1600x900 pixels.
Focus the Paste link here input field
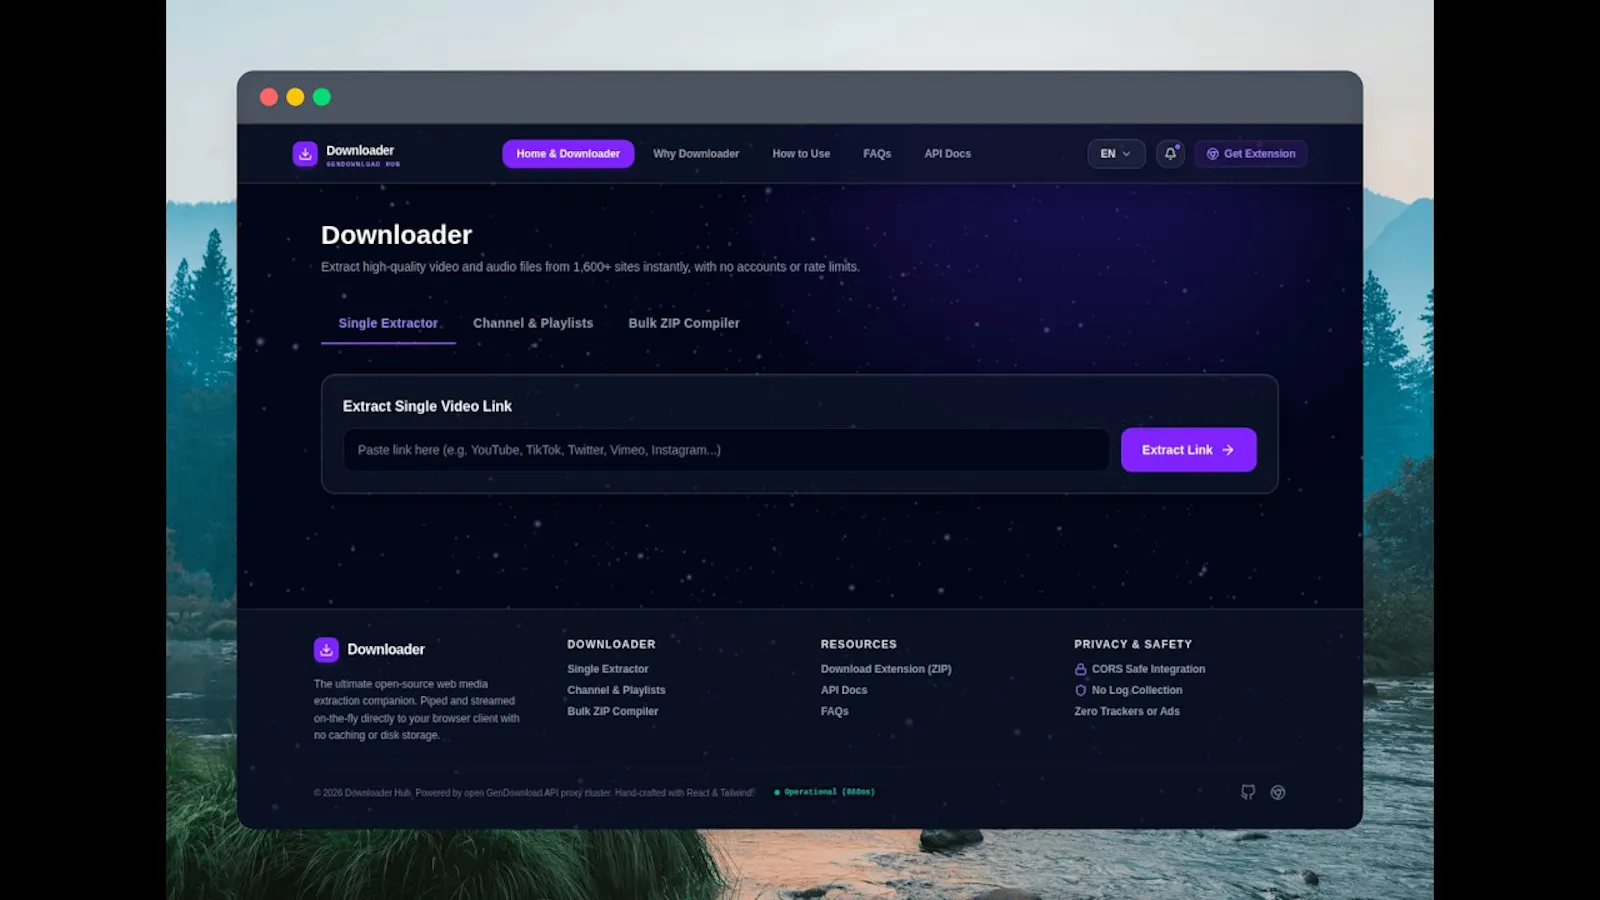(x=726, y=450)
